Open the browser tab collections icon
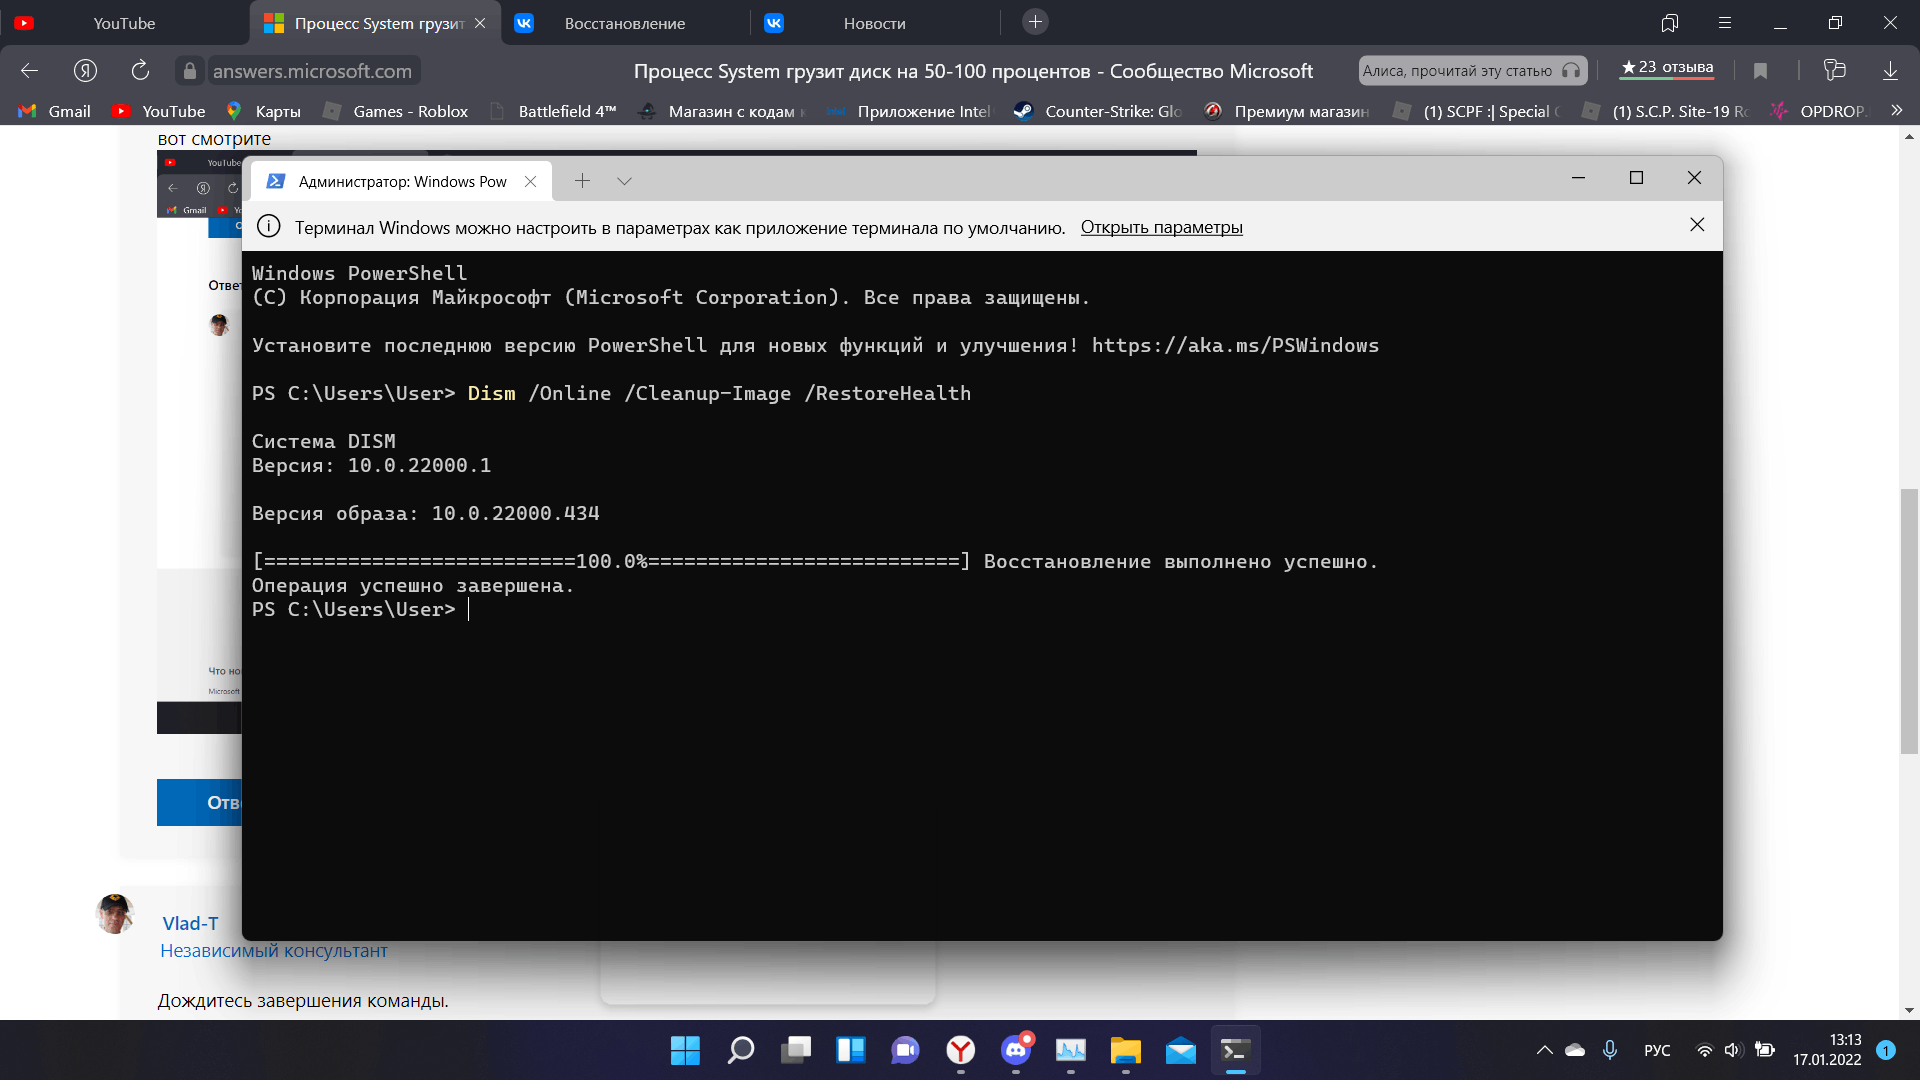The width and height of the screenshot is (1920, 1080). tap(1670, 23)
